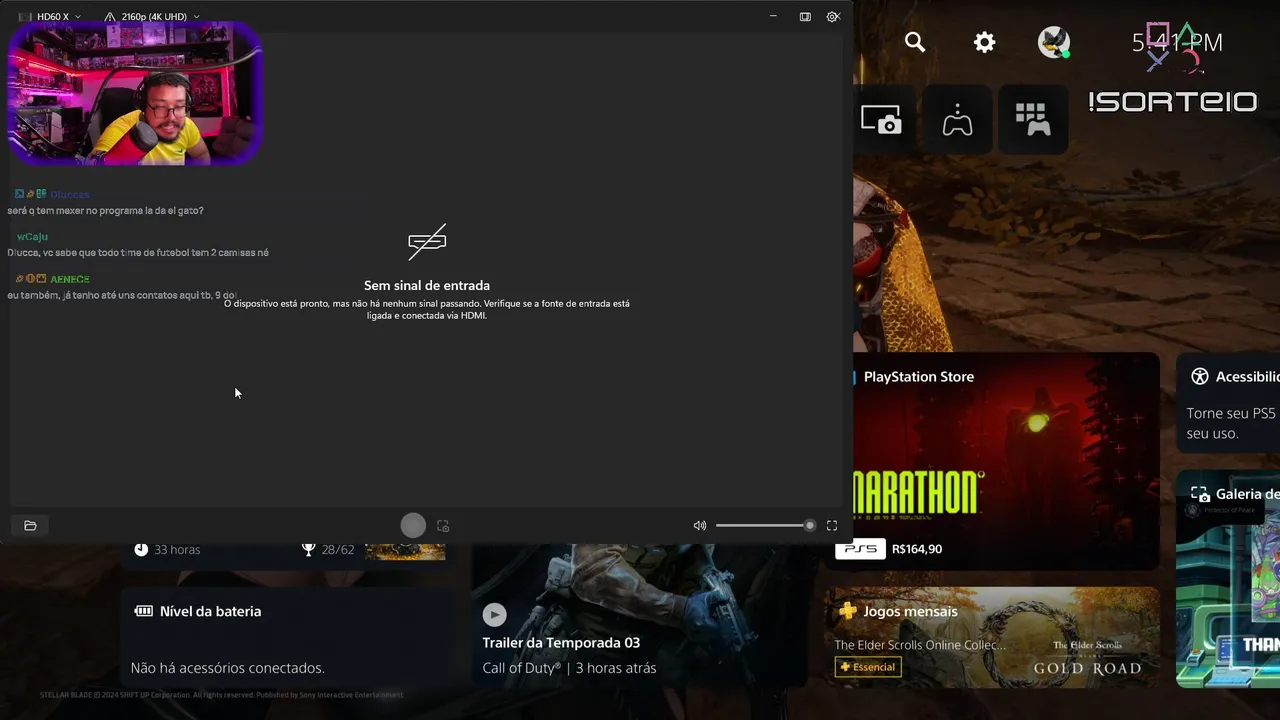The width and height of the screenshot is (1280, 720).
Task: Adjust the capture volume slider
Action: [765, 526]
